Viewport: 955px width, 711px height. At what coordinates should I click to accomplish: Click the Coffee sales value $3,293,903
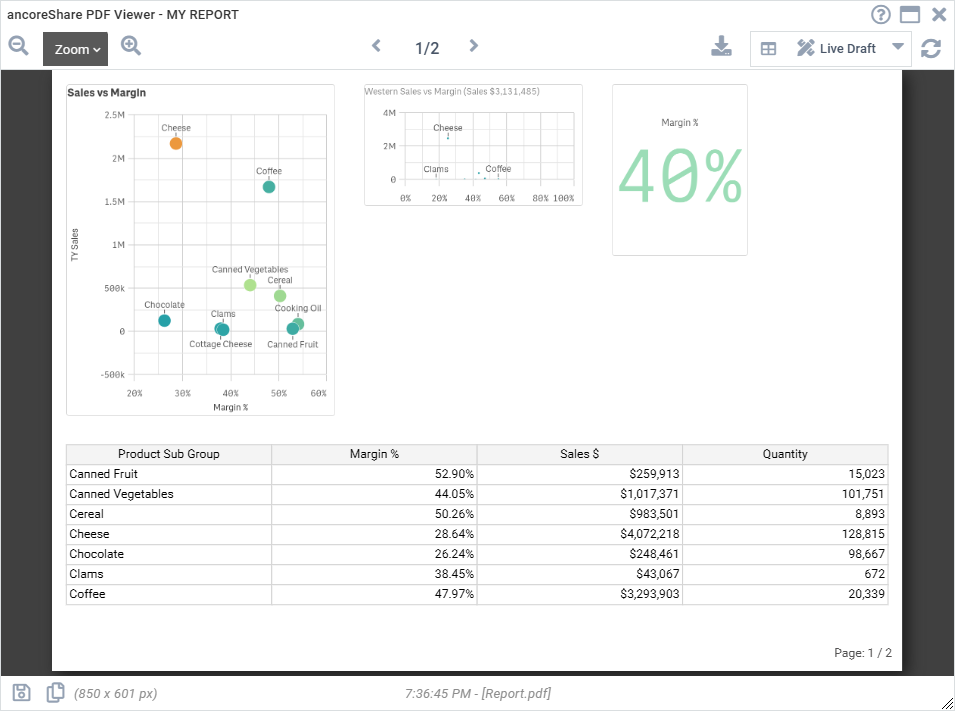tap(649, 594)
